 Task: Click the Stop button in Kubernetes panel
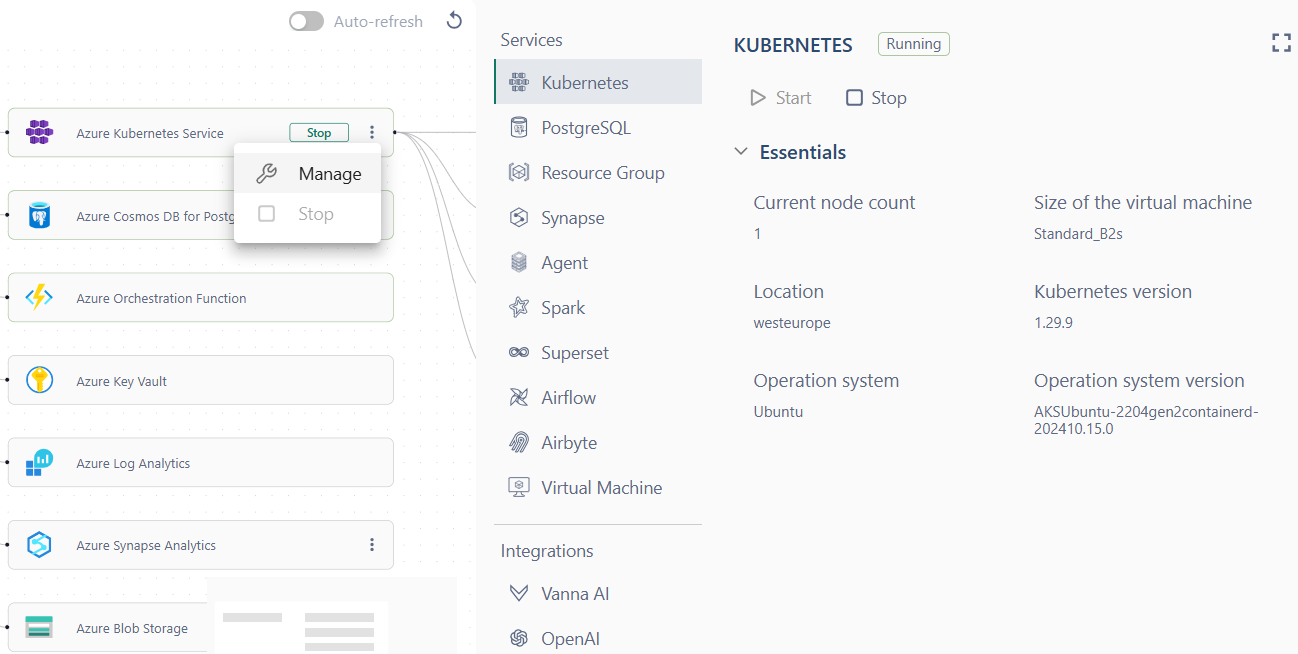(876, 97)
